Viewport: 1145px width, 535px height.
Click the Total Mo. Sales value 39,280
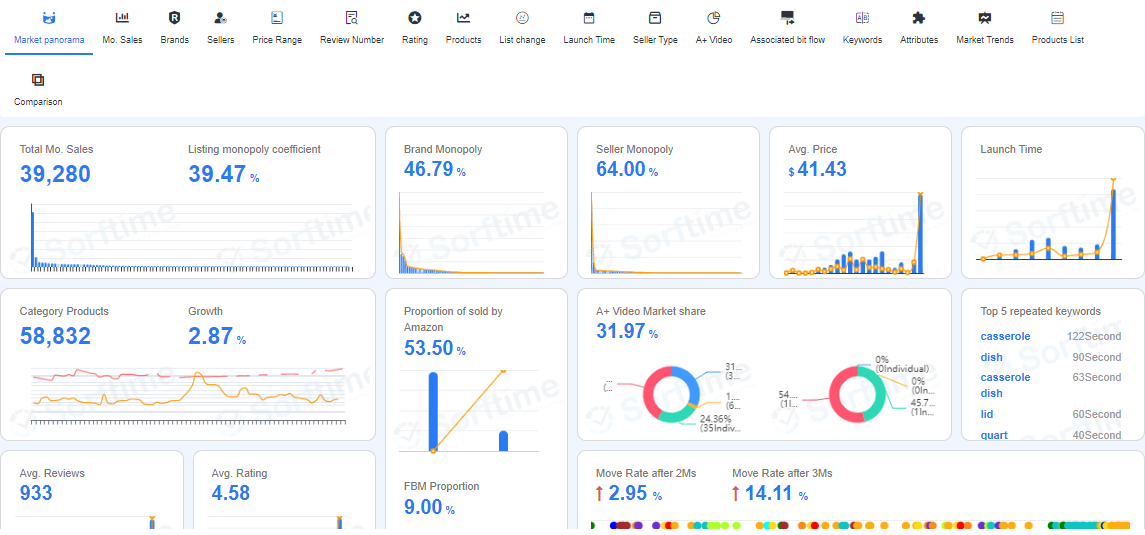tap(55, 175)
